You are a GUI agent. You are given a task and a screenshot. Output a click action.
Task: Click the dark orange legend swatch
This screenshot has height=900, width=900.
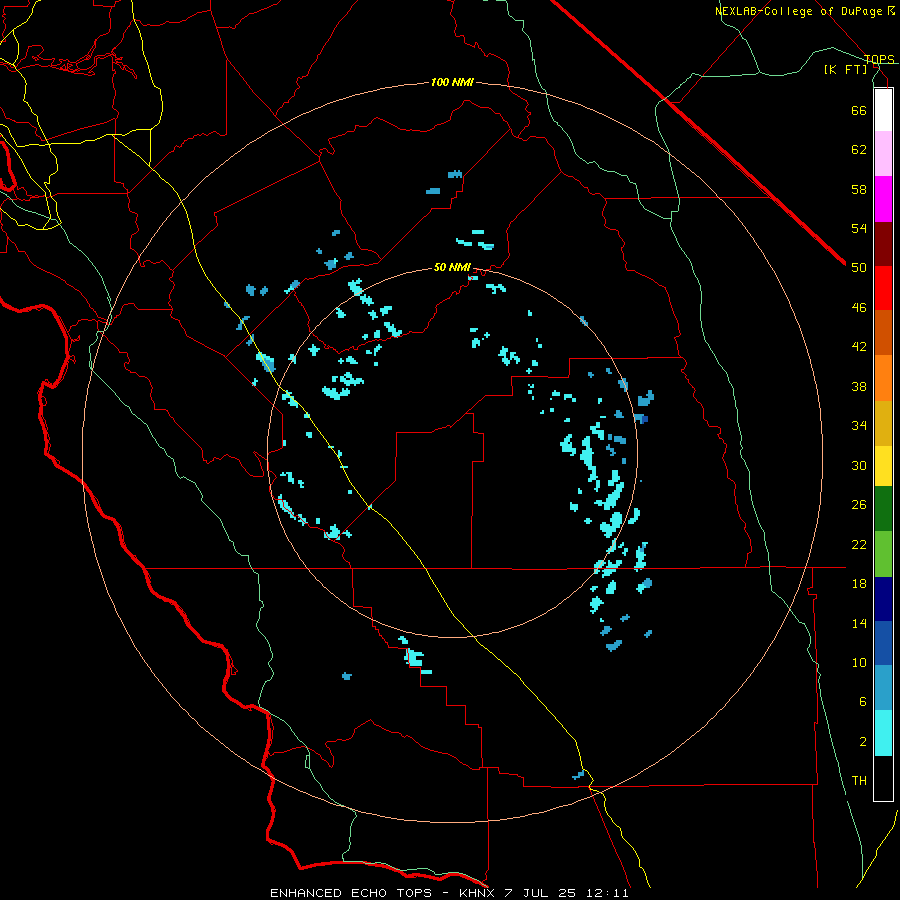tap(883, 332)
